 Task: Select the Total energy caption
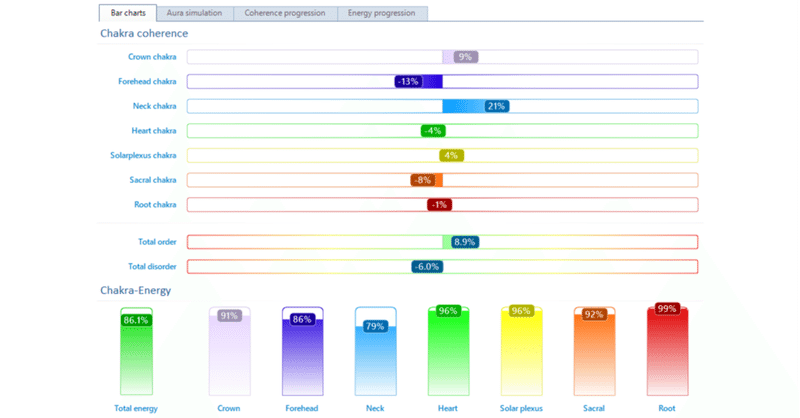[136, 408]
